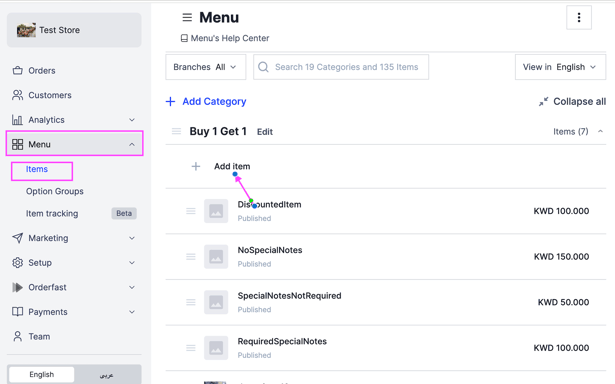Screen dimensions: 615x384
Task: Collapse Buy 1 Get 1 Items (7)
Action: 578,131
